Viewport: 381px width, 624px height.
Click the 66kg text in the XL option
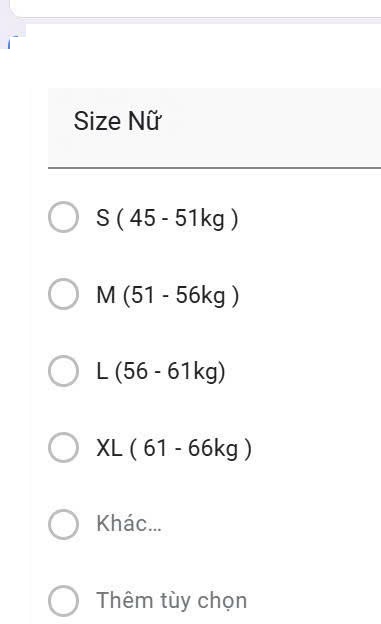(x=213, y=448)
